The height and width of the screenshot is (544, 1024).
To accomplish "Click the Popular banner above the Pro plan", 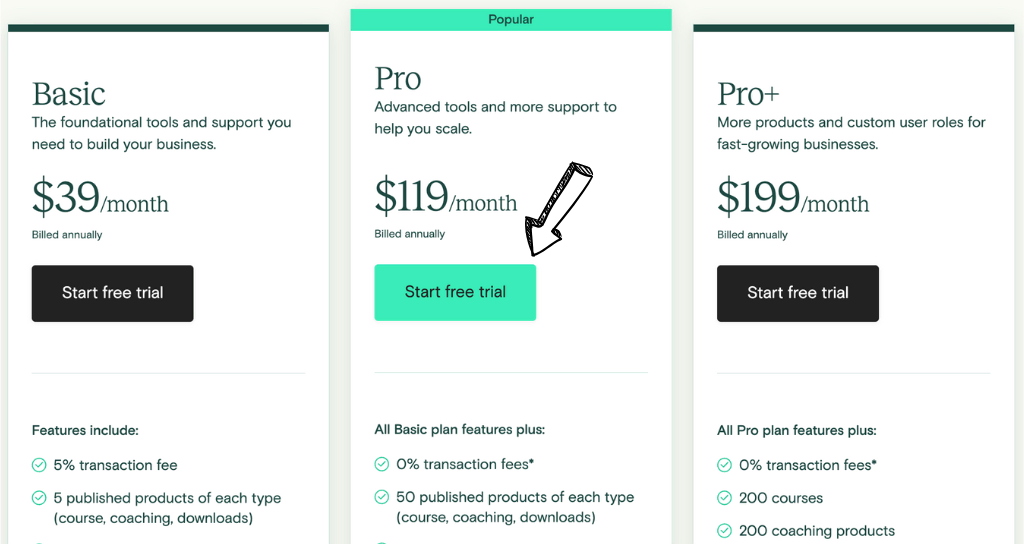I will point(511,19).
